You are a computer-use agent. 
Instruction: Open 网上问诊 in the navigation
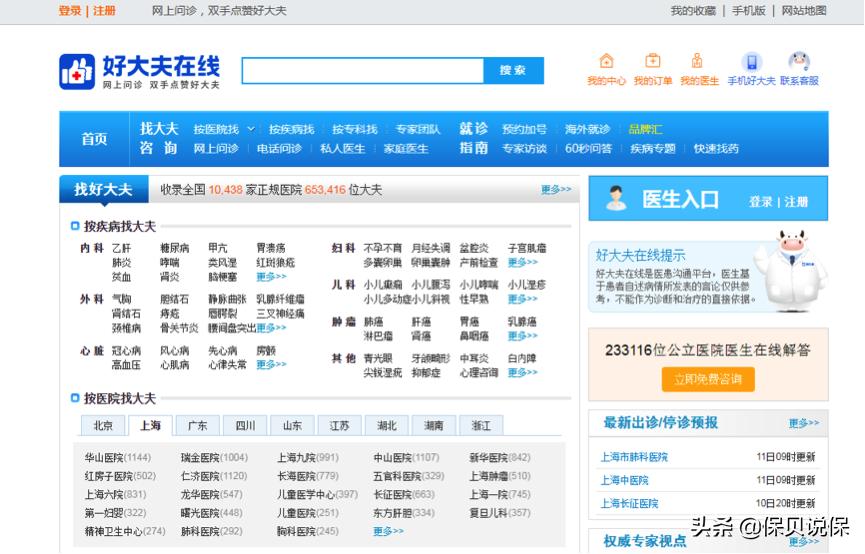coord(216,148)
